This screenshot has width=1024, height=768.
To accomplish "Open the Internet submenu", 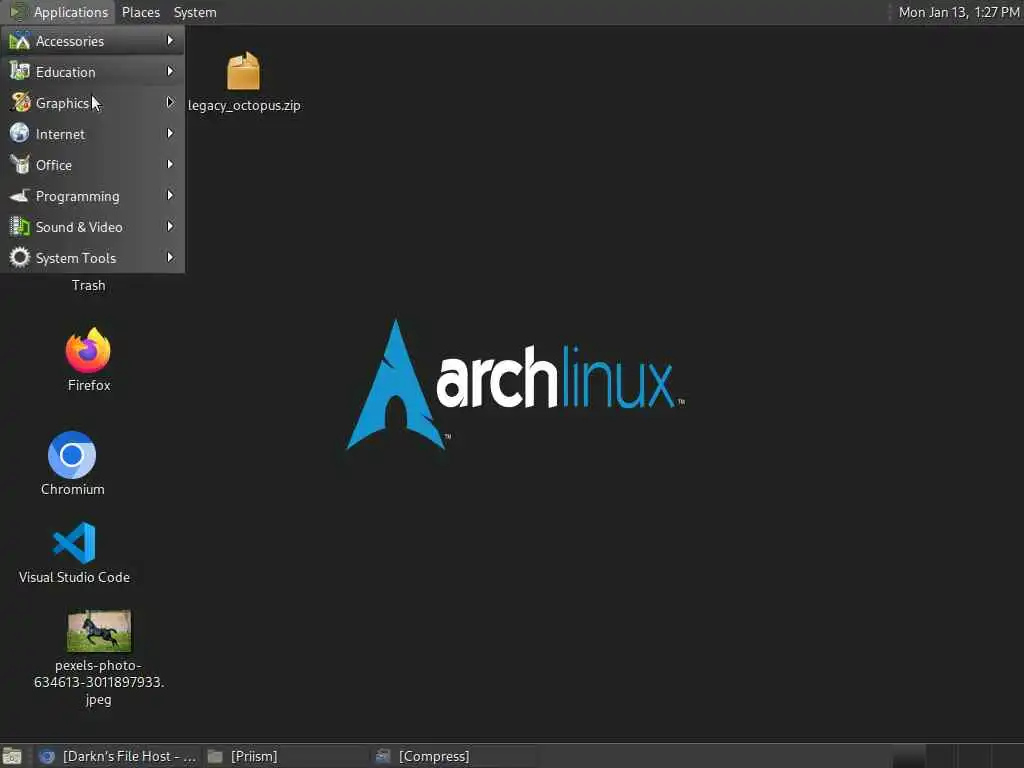I will pyautogui.click(x=92, y=134).
